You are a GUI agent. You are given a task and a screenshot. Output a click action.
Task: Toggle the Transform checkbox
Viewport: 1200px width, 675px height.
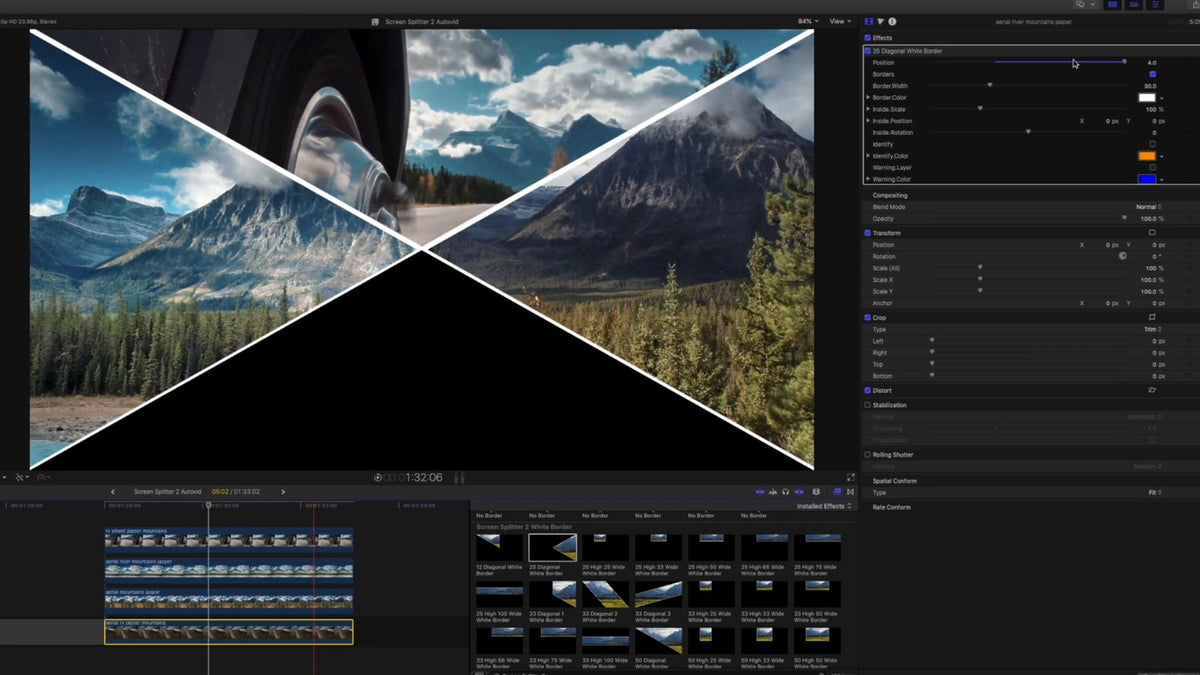point(867,233)
